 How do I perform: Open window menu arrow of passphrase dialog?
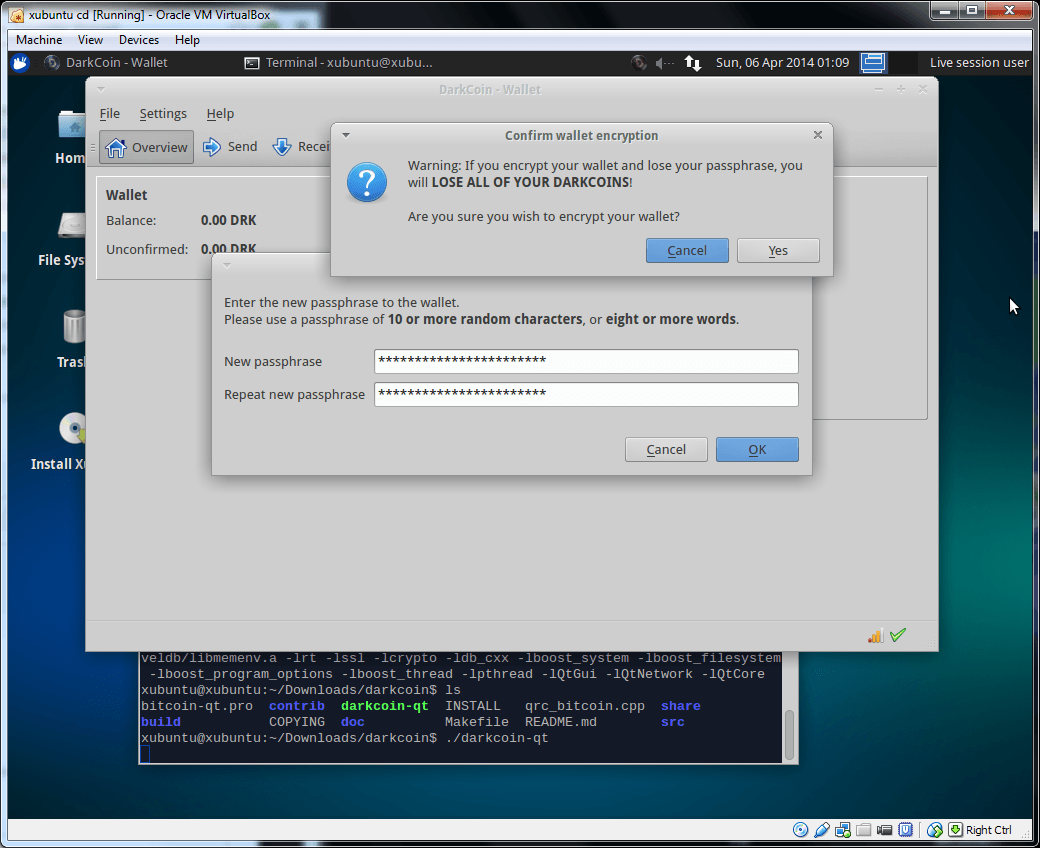pyautogui.click(x=226, y=265)
